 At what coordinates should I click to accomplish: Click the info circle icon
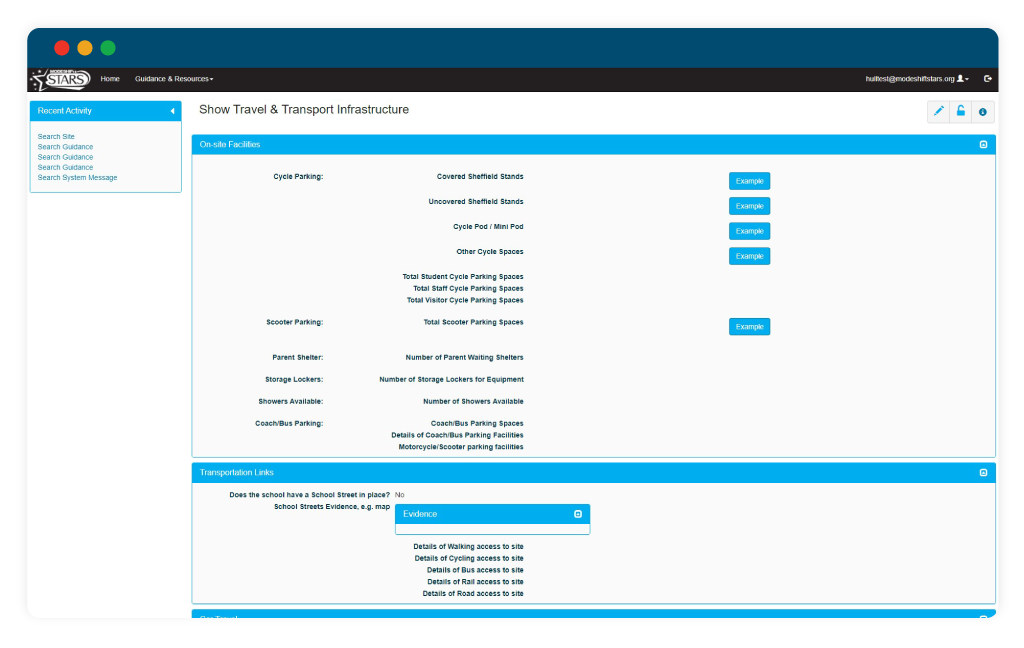click(x=983, y=112)
